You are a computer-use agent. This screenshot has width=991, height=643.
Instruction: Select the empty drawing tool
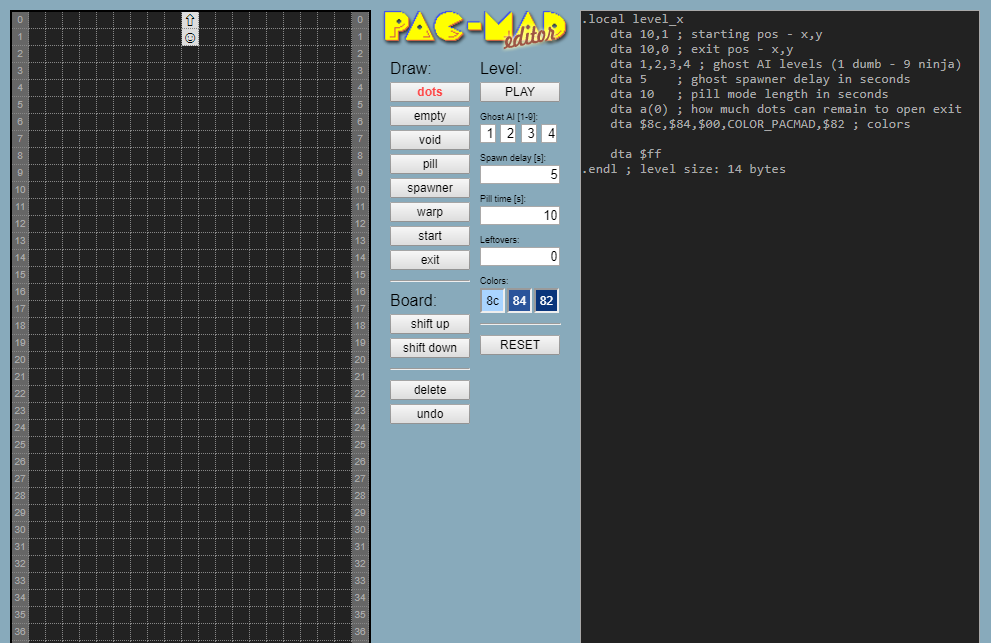point(429,115)
